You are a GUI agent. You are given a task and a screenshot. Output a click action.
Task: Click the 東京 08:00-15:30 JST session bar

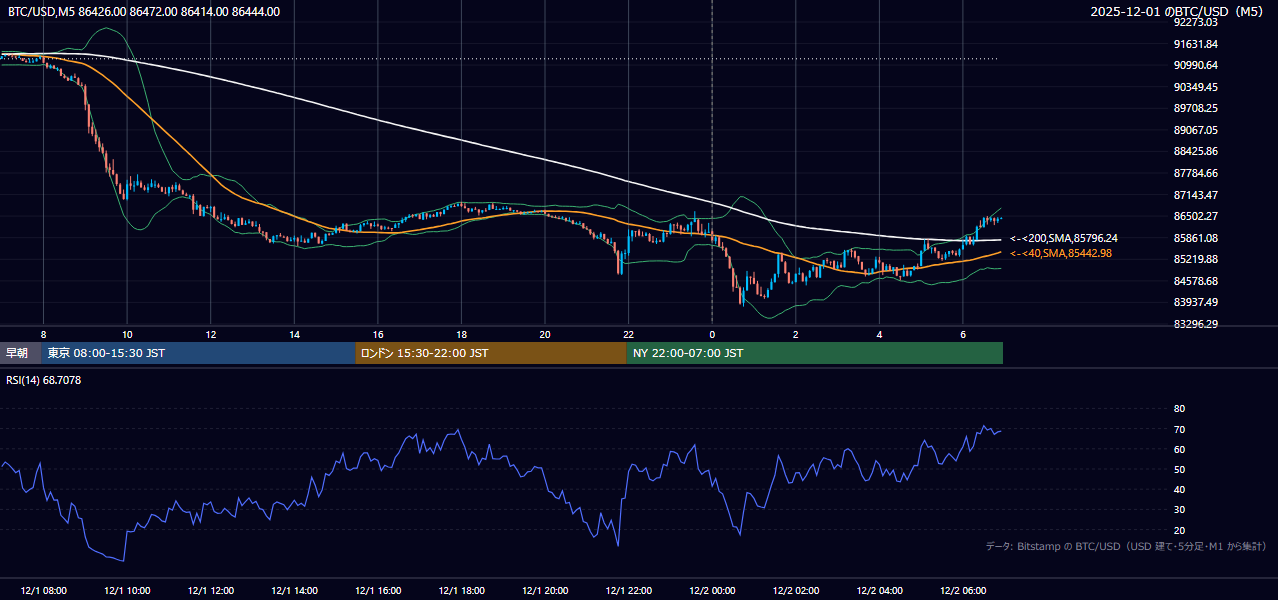(x=198, y=353)
